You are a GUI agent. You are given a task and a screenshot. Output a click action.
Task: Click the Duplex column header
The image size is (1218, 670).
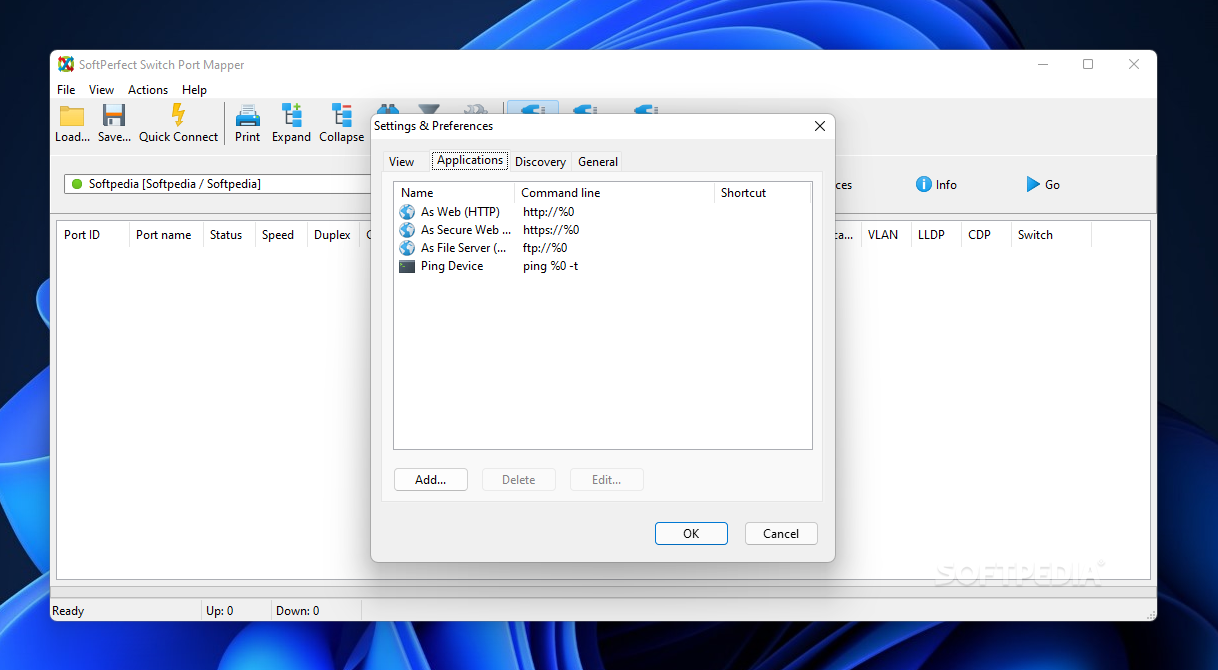point(333,235)
